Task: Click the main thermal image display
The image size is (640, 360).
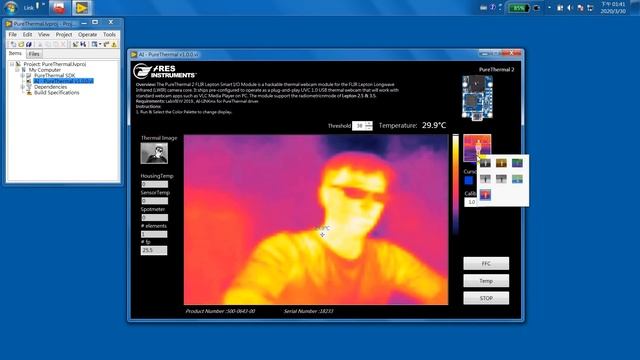Action: tap(316, 220)
